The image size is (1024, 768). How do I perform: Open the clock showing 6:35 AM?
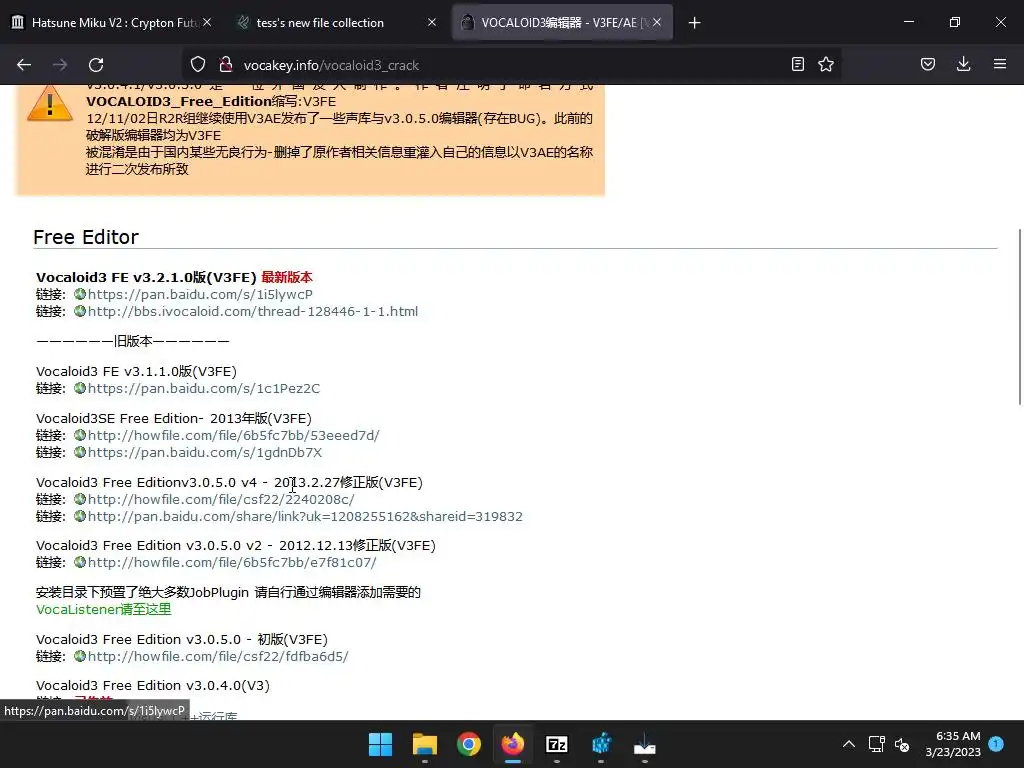(x=953, y=744)
